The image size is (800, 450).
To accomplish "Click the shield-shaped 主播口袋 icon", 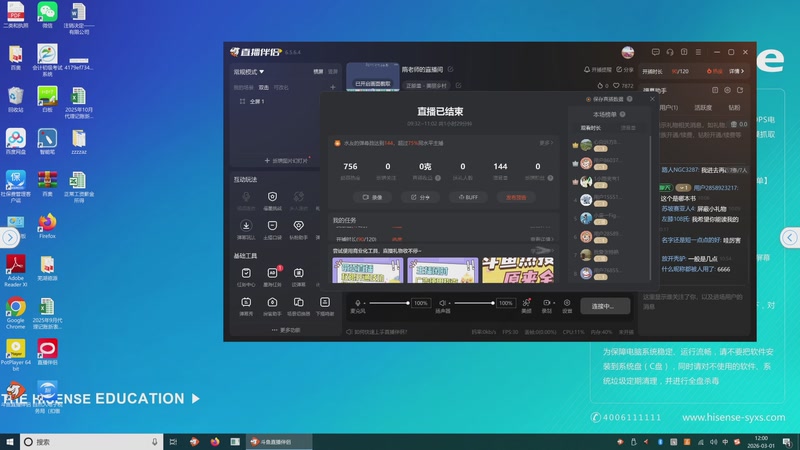I will [x=272, y=226].
